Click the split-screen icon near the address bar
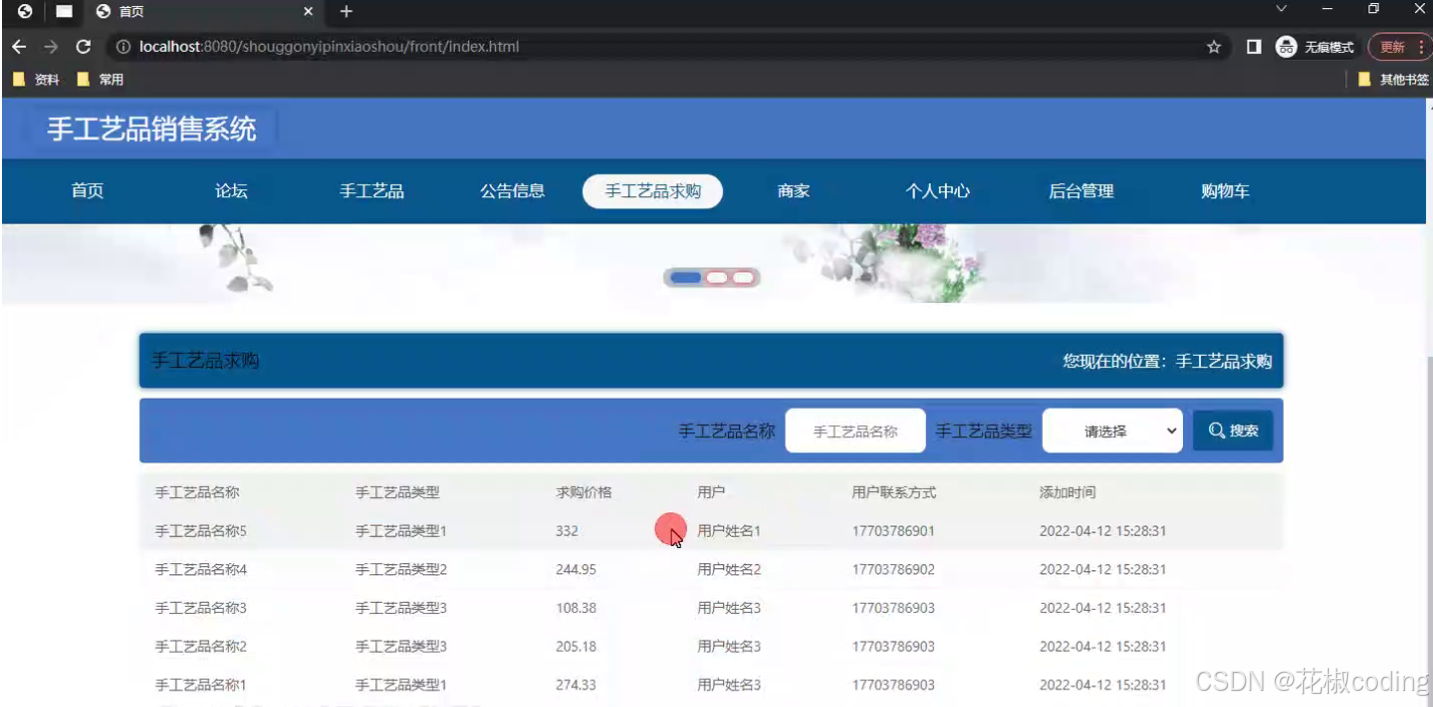Viewport: 1433px width, 707px height. 1253,46
